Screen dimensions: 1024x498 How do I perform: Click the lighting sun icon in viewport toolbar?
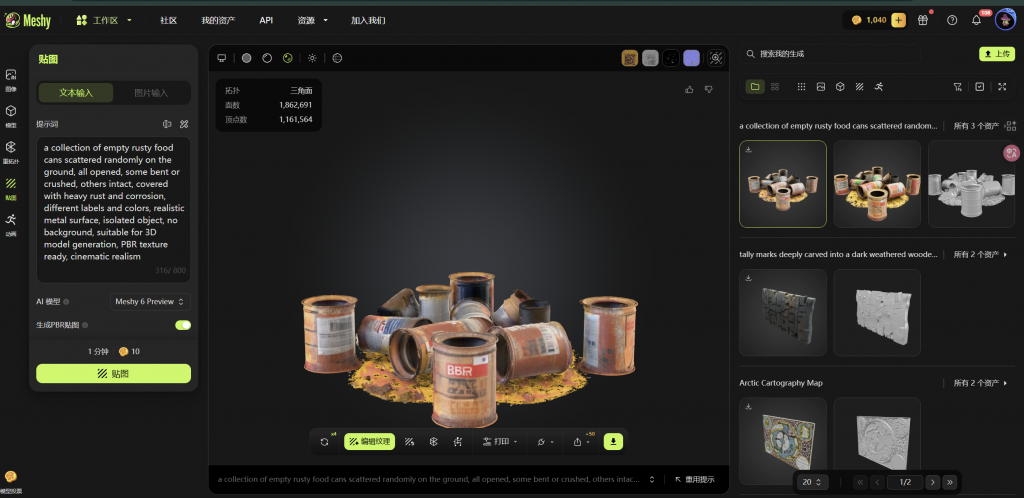(x=312, y=58)
